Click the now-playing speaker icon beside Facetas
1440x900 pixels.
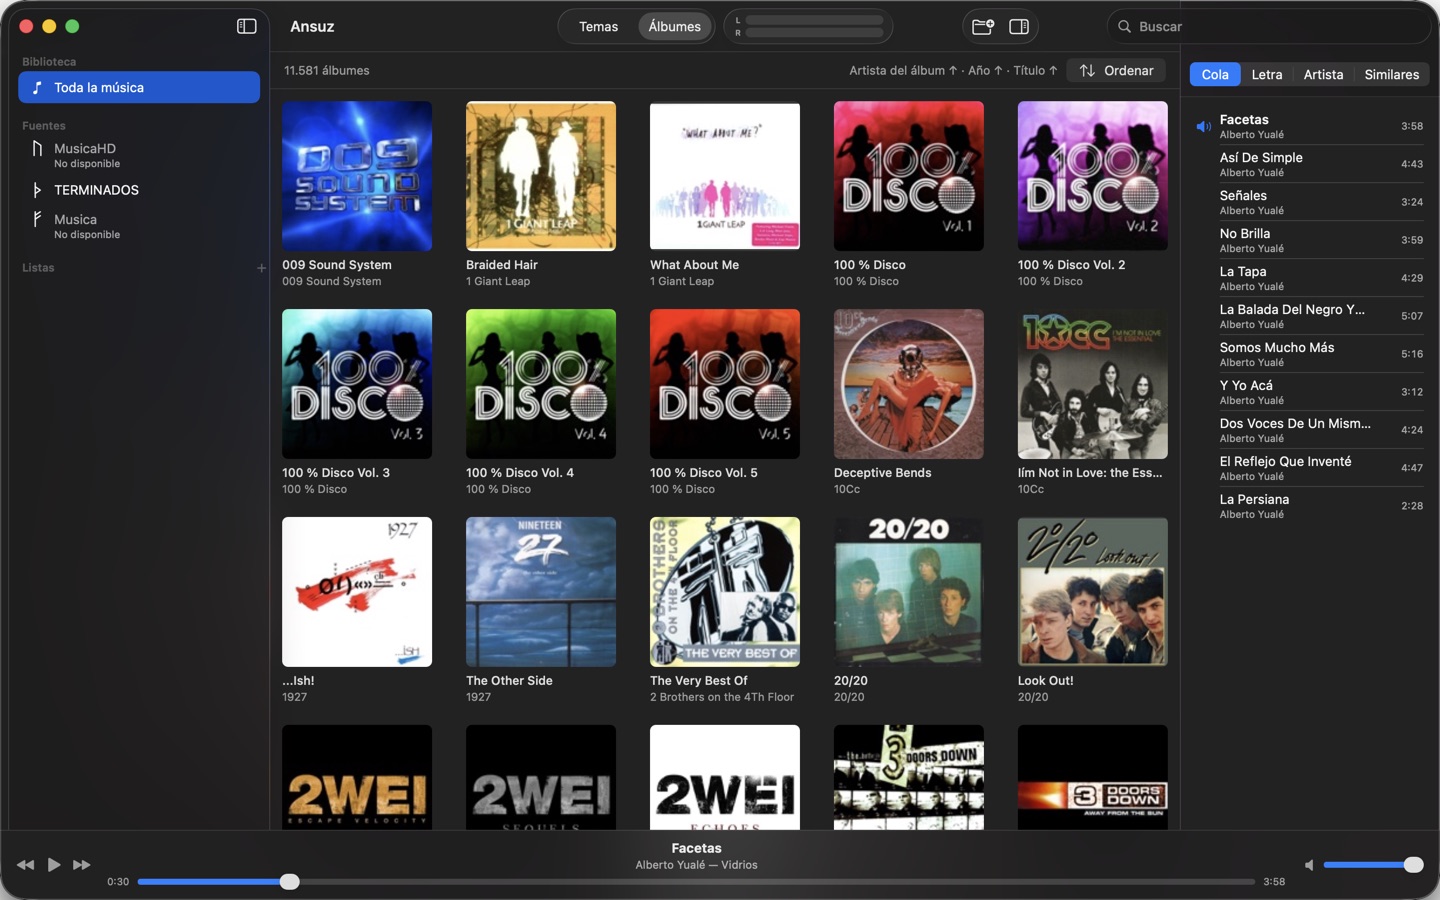pos(1204,127)
